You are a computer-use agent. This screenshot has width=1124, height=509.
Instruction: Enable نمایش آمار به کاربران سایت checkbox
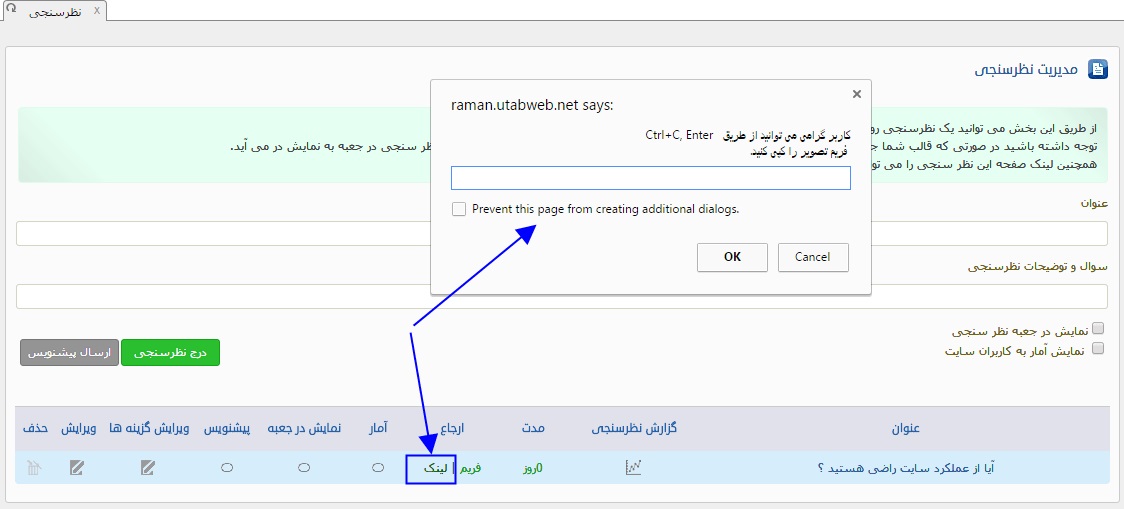click(x=1098, y=349)
